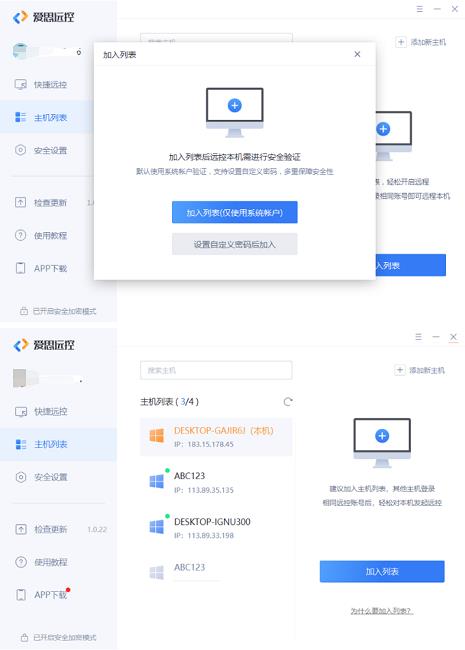Choose 设置自定义密码后加入 option

tap(235, 244)
